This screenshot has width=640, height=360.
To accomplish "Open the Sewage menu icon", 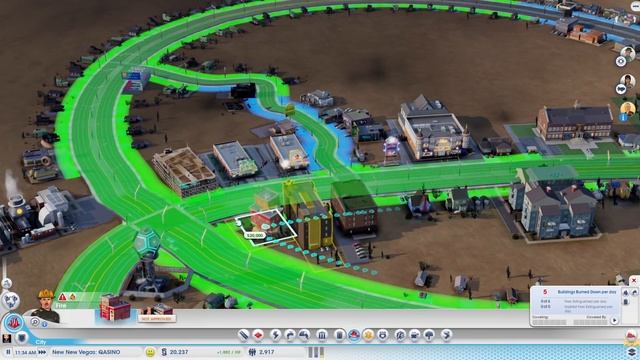I will 304,335.
